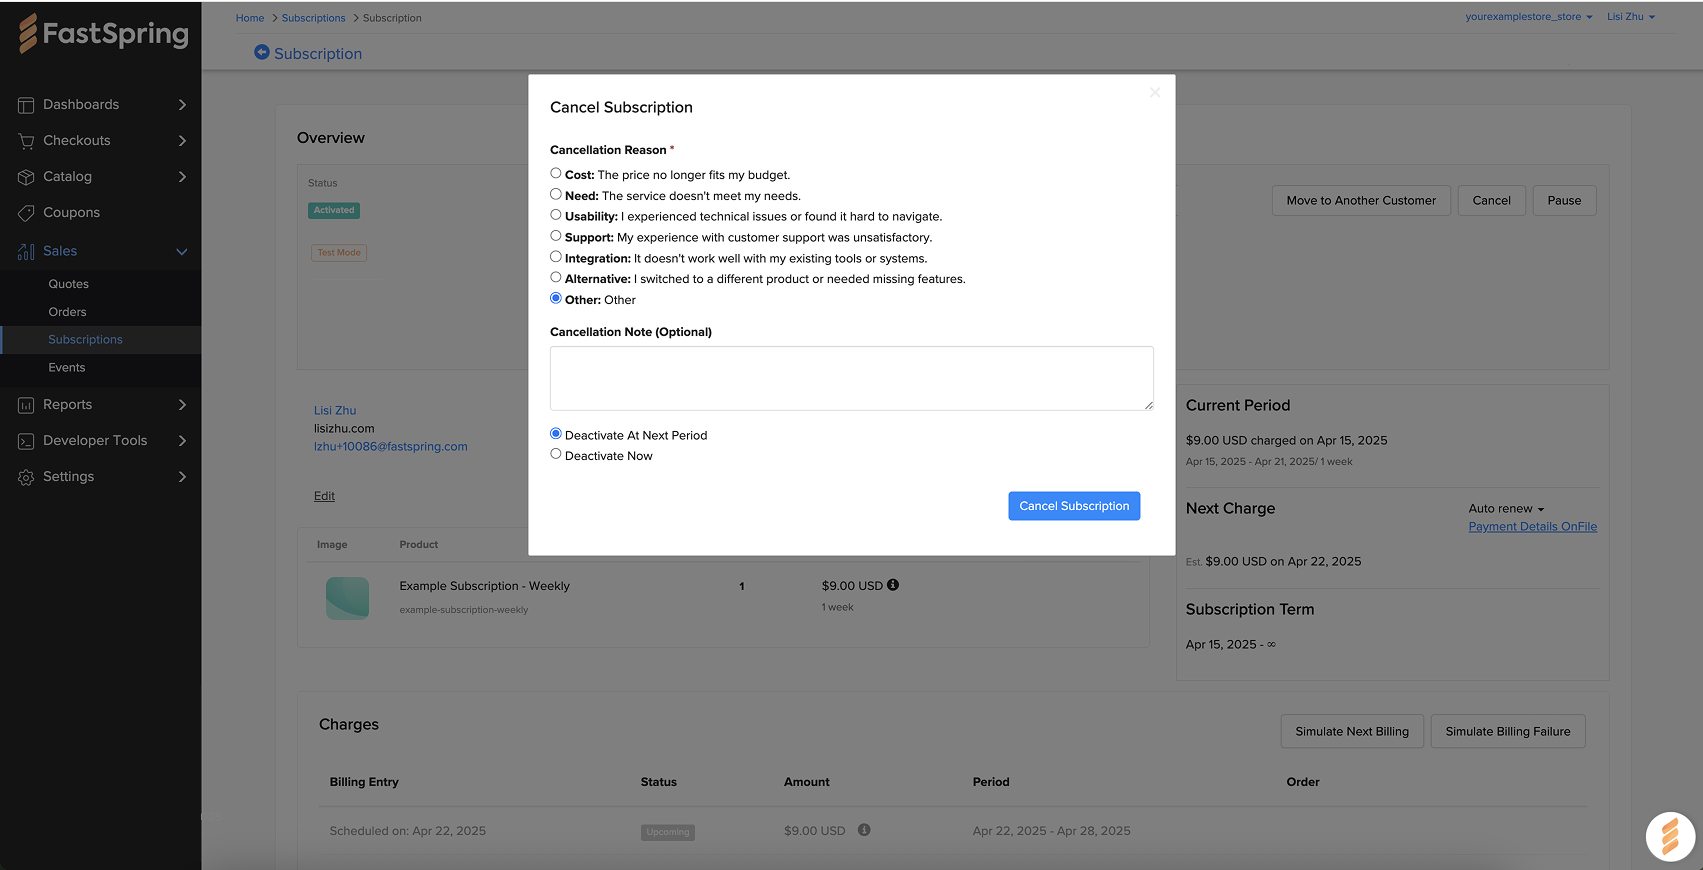Expand Checkouts chevron in sidebar
Viewport: 1703px width, 870px height.
click(182, 141)
